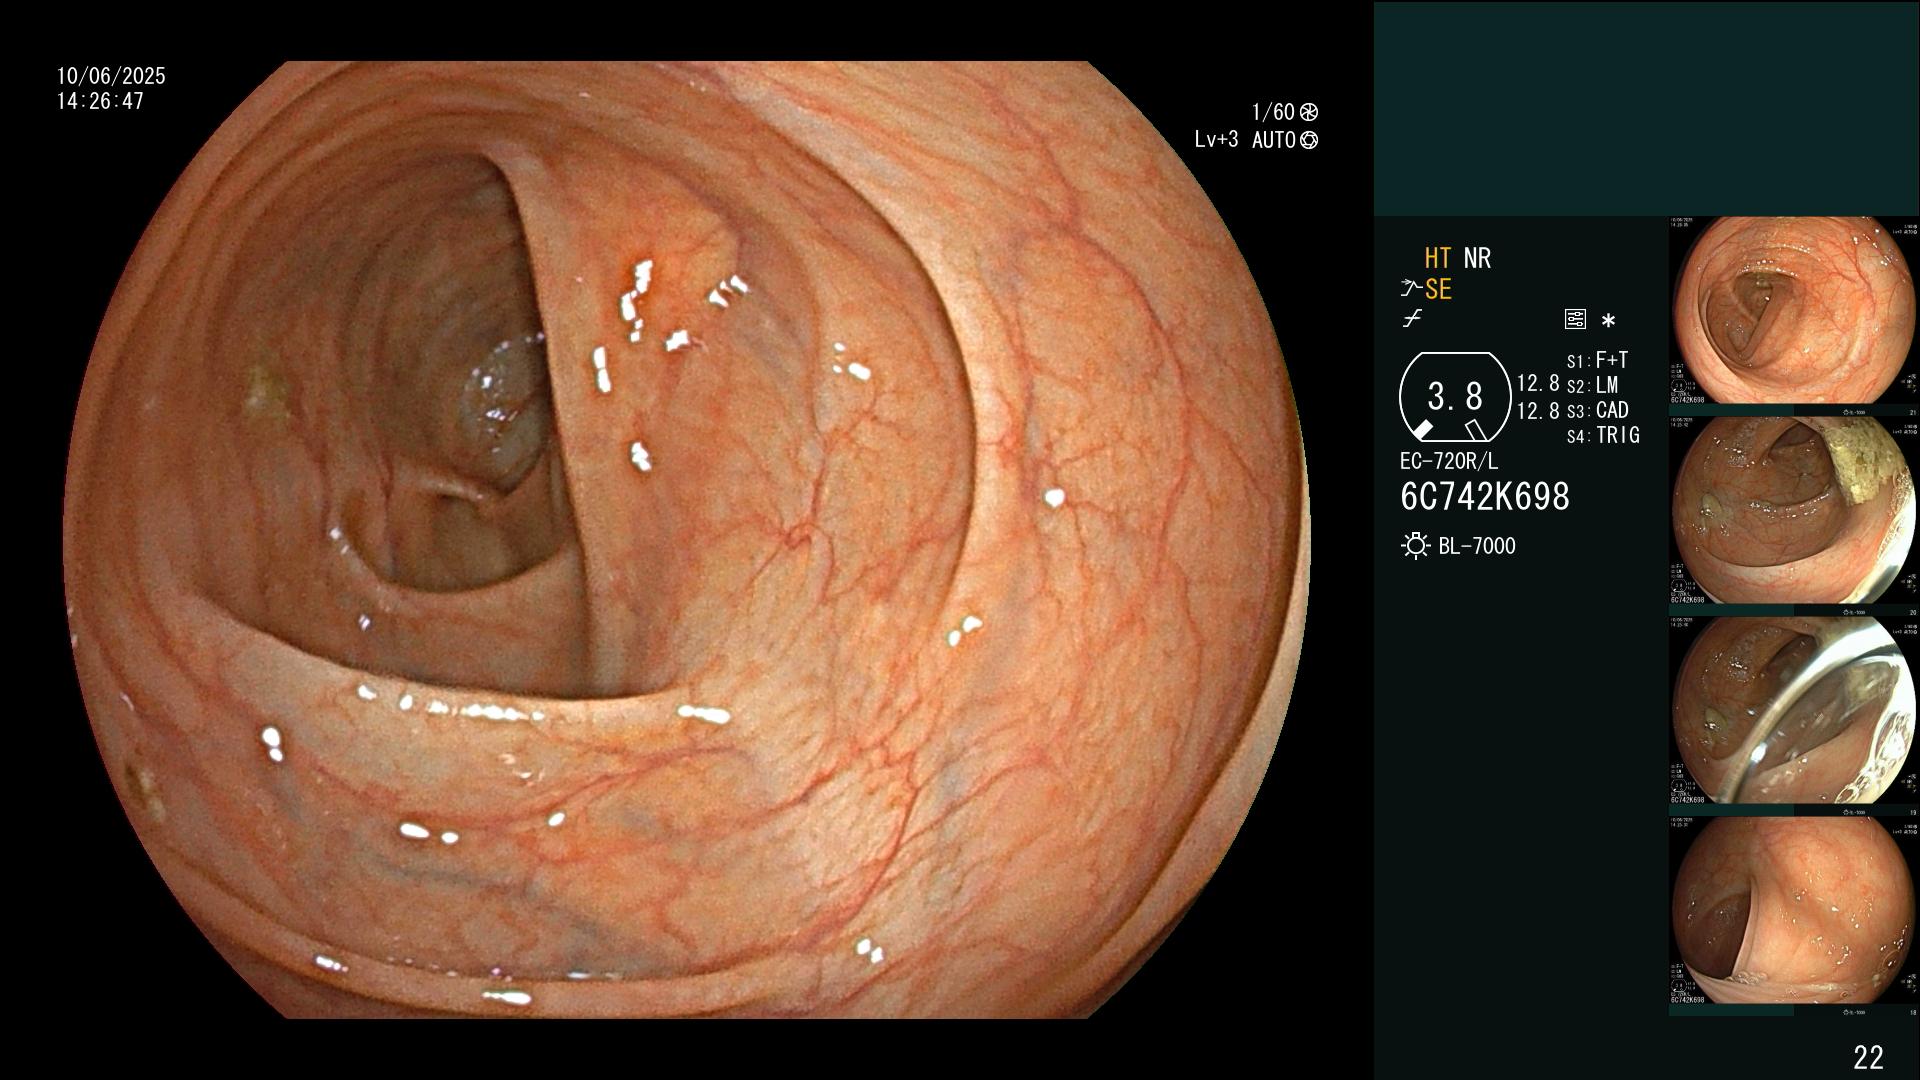
Task: Click the Lv+3 brightness level text
Action: click(x=1216, y=140)
